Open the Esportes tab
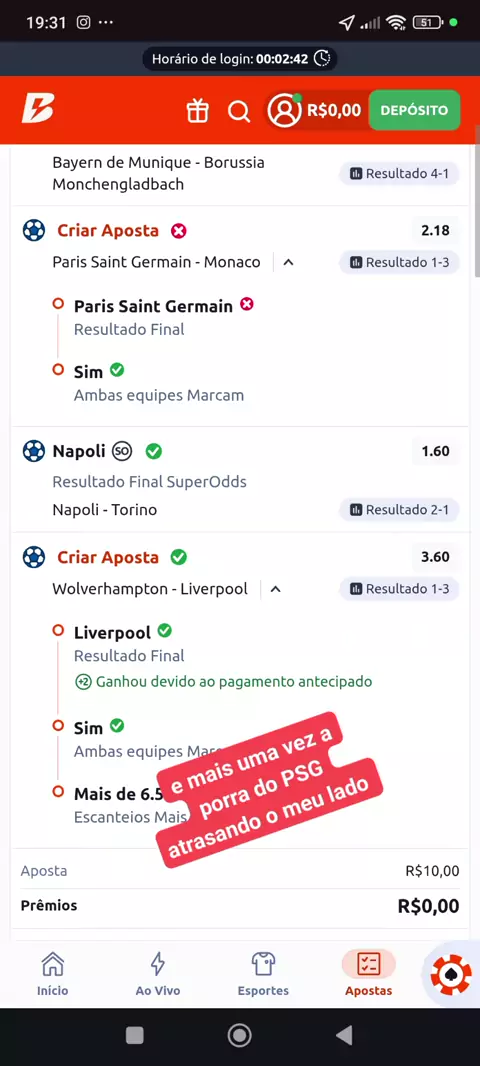The image size is (480, 1066). (263, 974)
